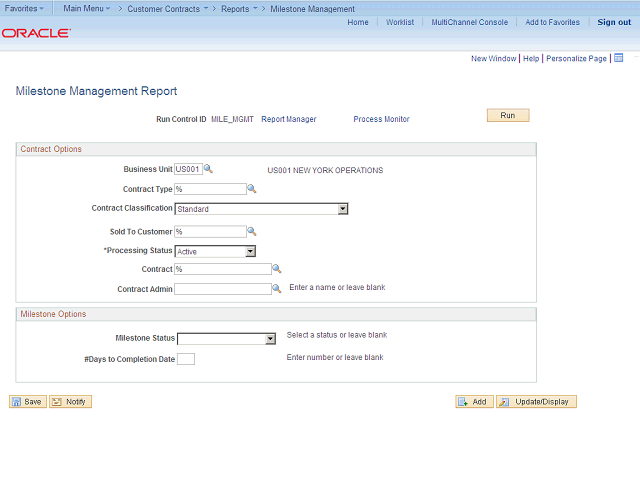Click the Save button with disk icon
Image resolution: width=640 pixels, height=480 pixels.
click(28, 402)
